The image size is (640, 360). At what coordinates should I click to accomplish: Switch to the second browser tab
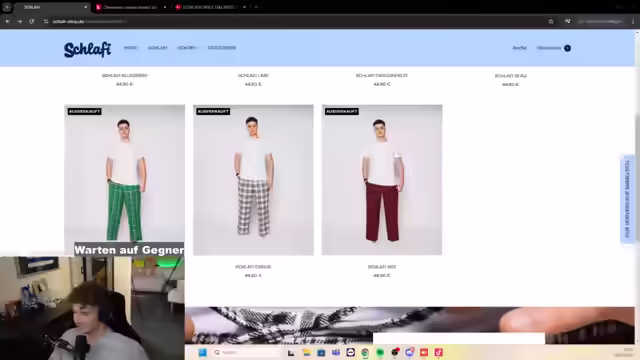131,7
